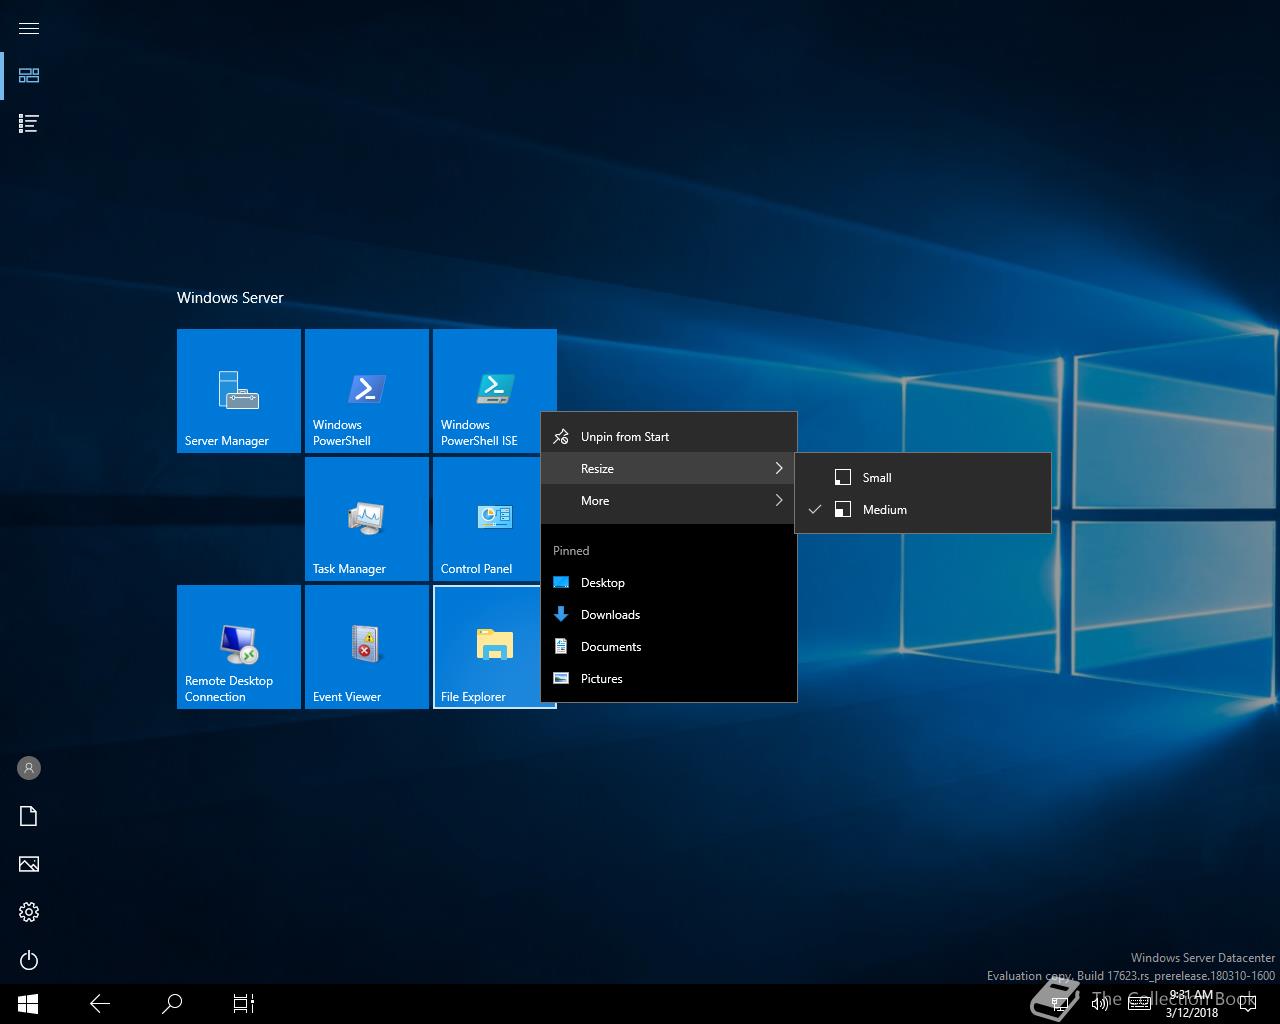1280x1024 pixels.
Task: Switch to the all apps list view
Action: click(29, 124)
